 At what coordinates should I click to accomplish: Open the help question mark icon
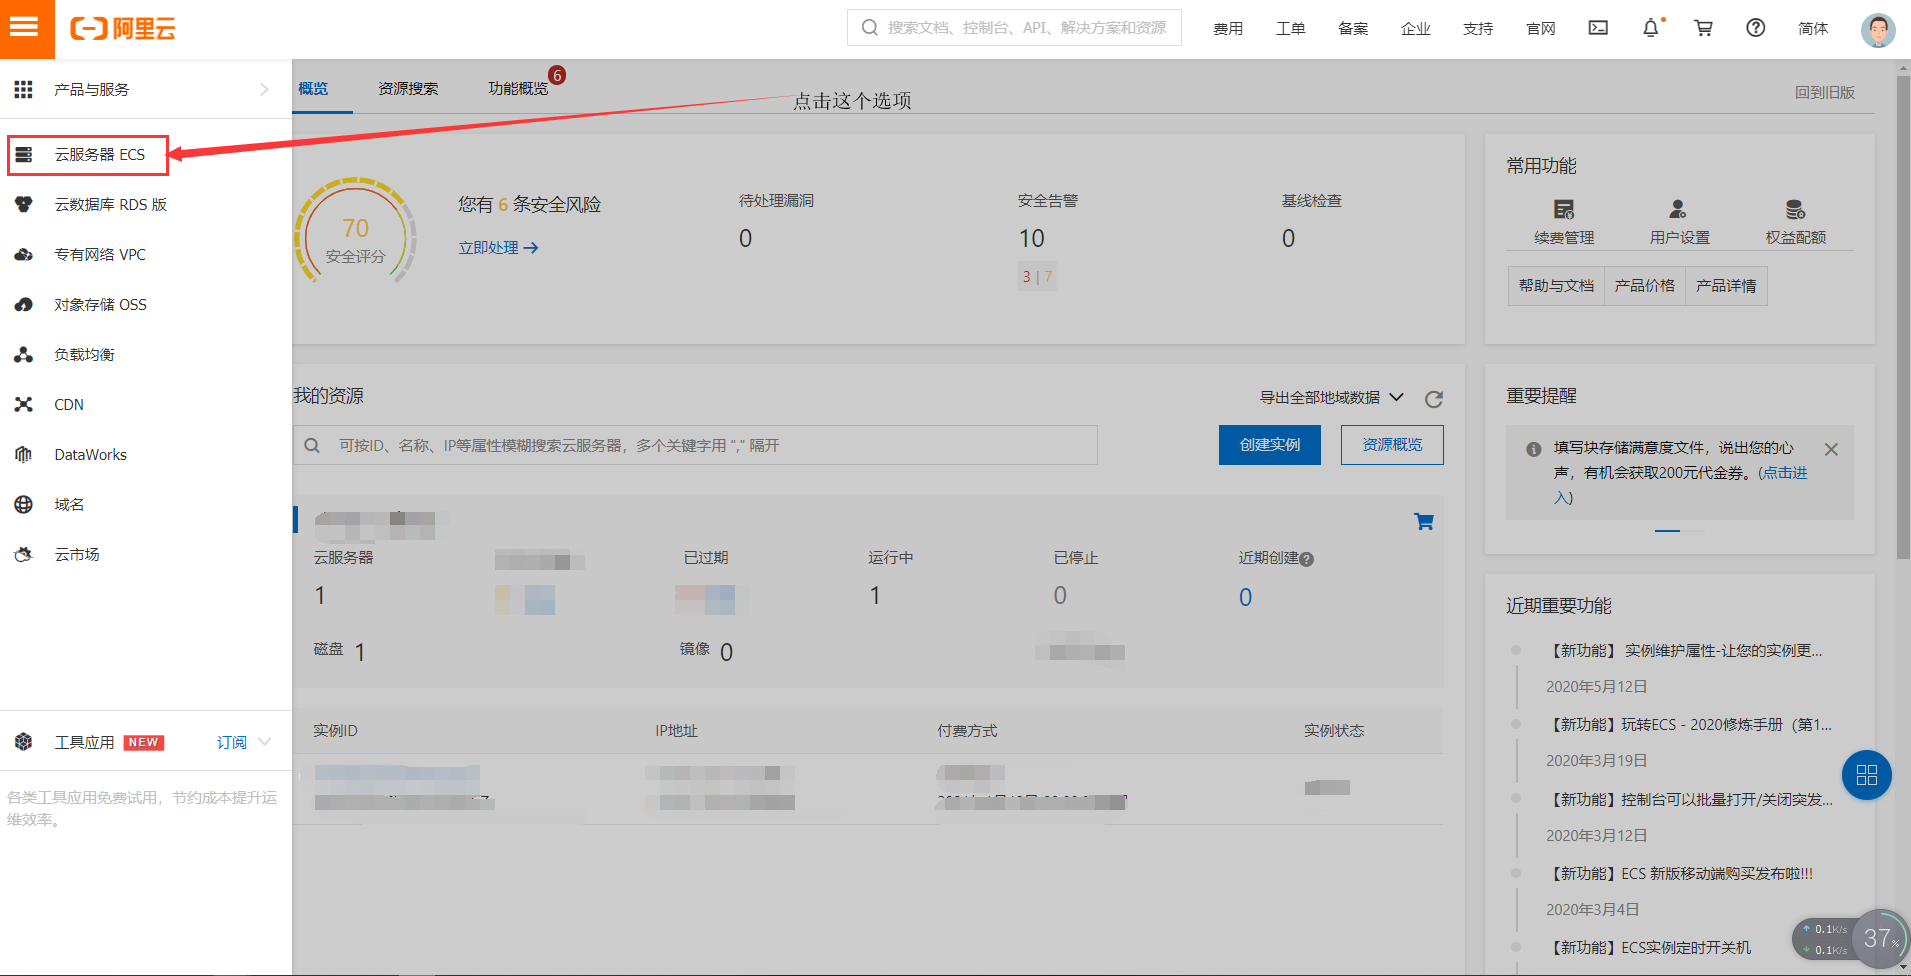tap(1756, 28)
